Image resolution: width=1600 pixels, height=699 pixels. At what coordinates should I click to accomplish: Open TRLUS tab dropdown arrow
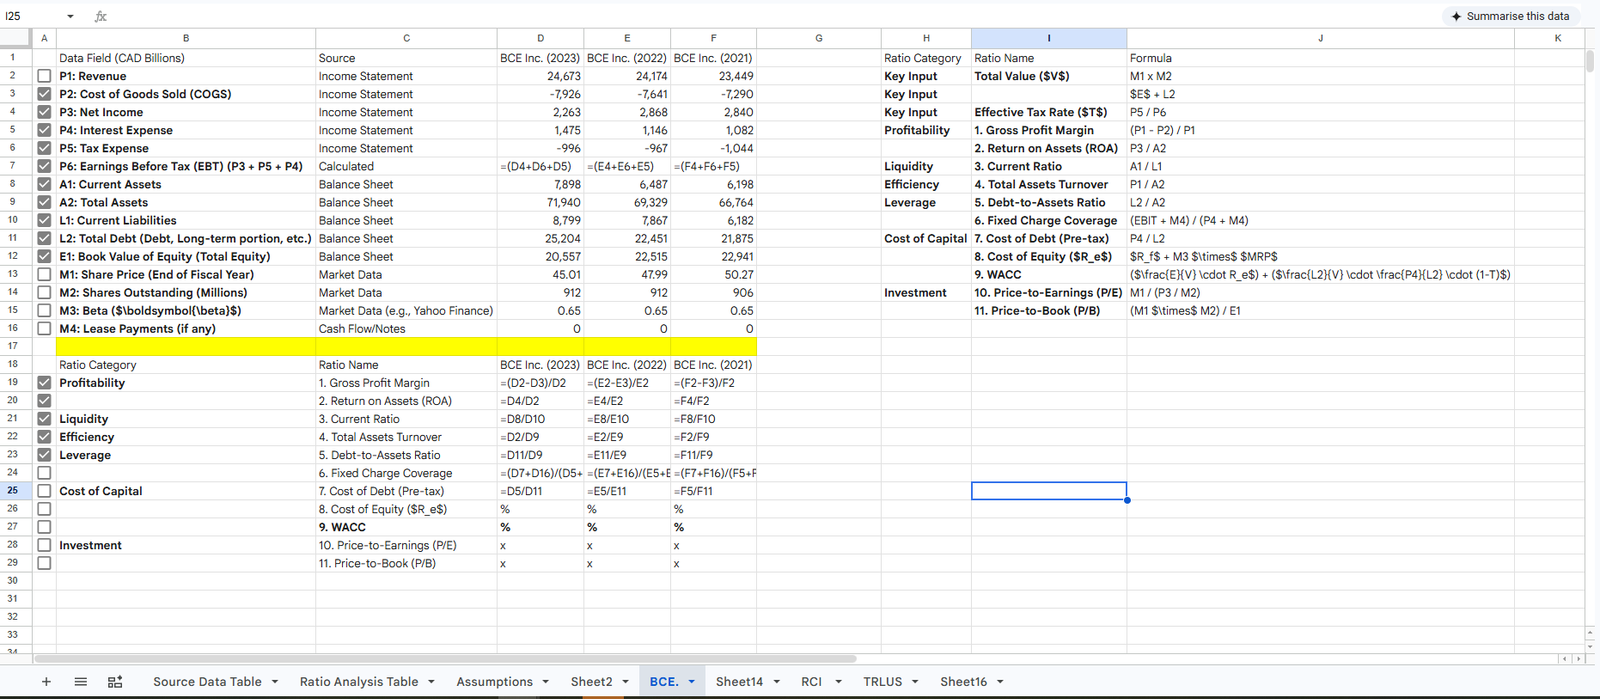915,682
